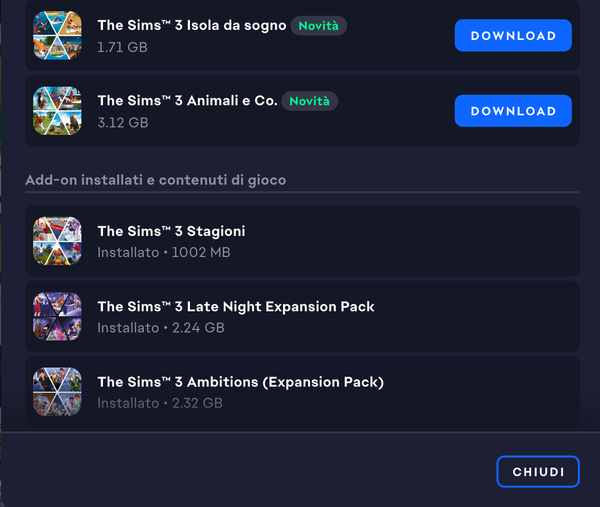Click the Stagioni expansion icon
The width and height of the screenshot is (600, 507).
click(x=57, y=241)
